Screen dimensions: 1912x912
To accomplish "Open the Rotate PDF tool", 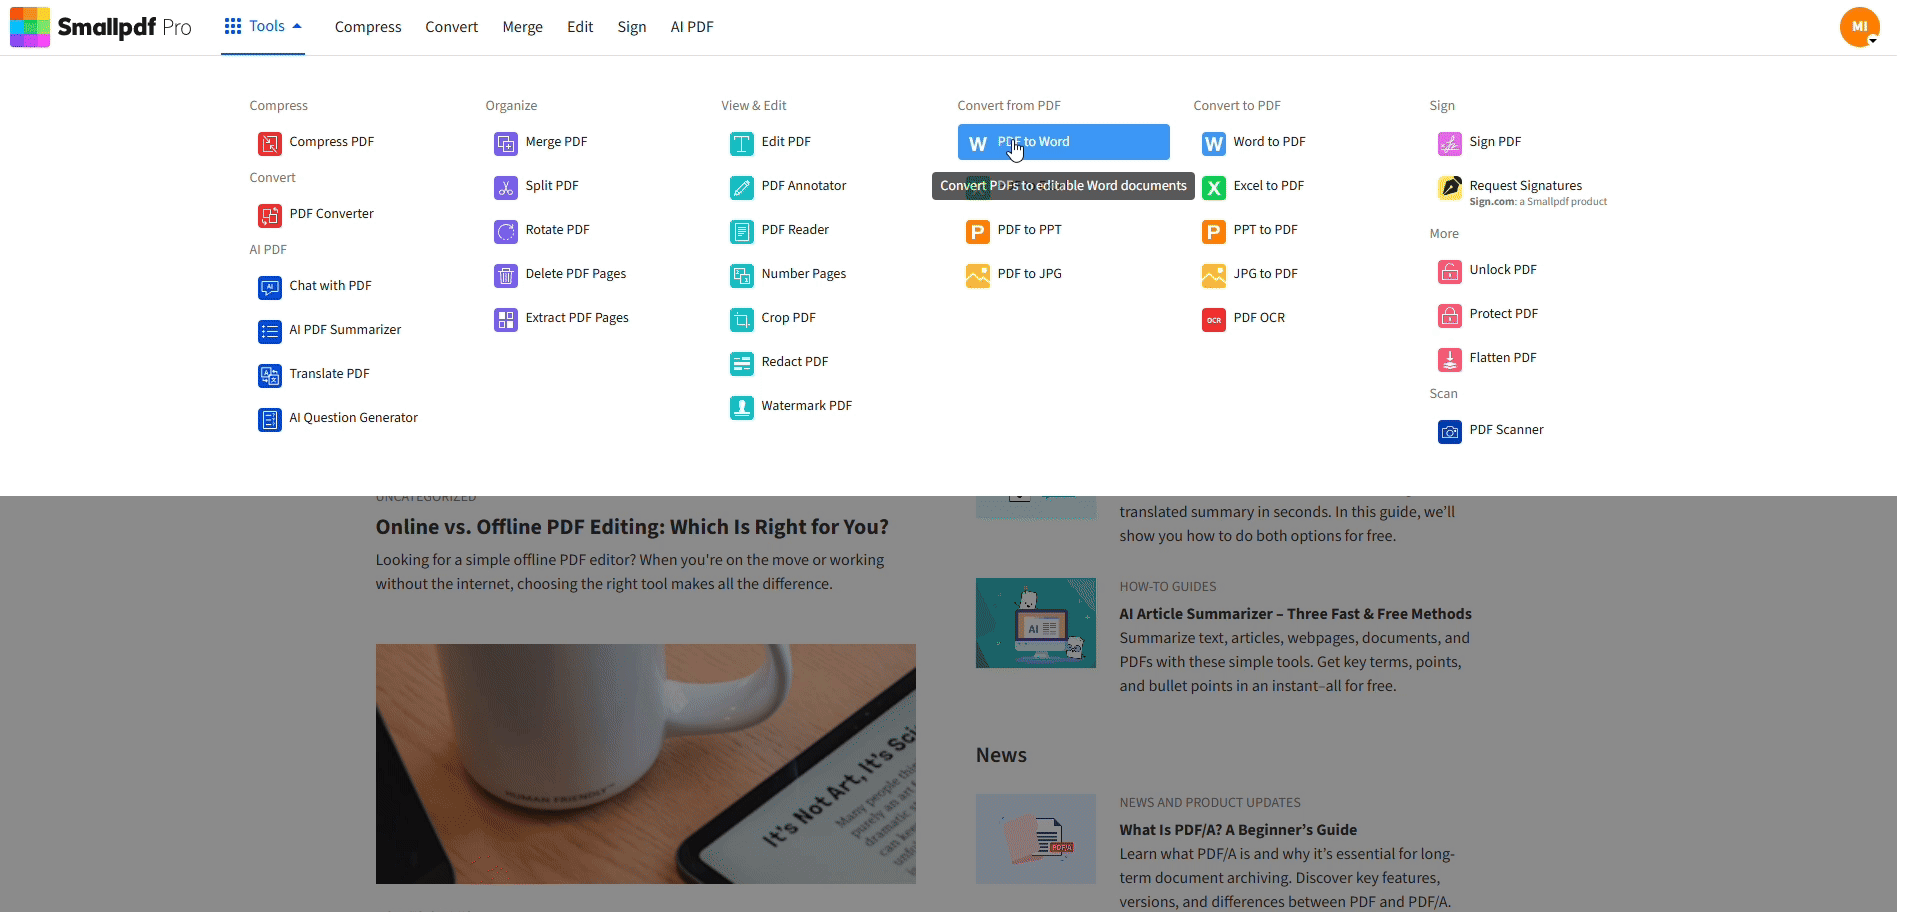I will click(x=557, y=230).
